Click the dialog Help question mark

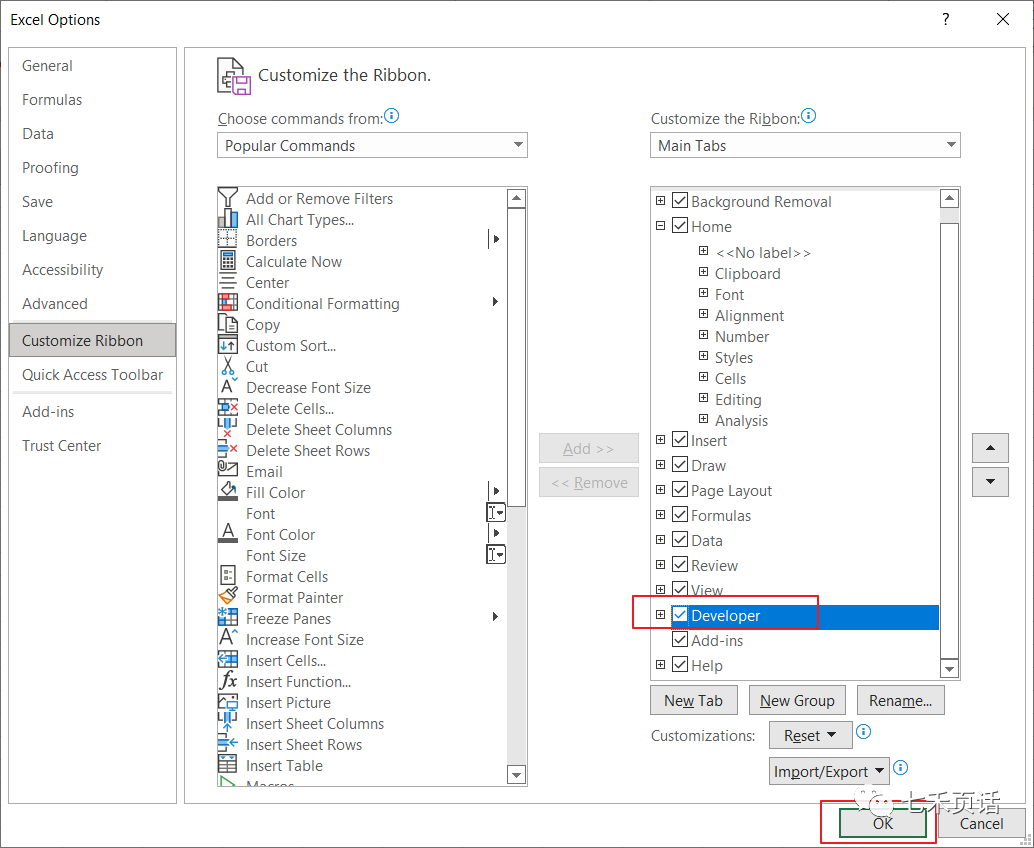pyautogui.click(x=946, y=19)
